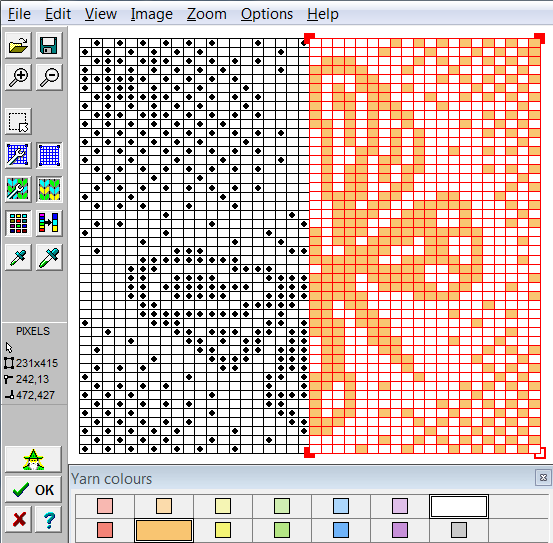The width and height of the screenshot is (553, 543).
Task: Select the light lilac yarn colour
Action: pos(400,506)
